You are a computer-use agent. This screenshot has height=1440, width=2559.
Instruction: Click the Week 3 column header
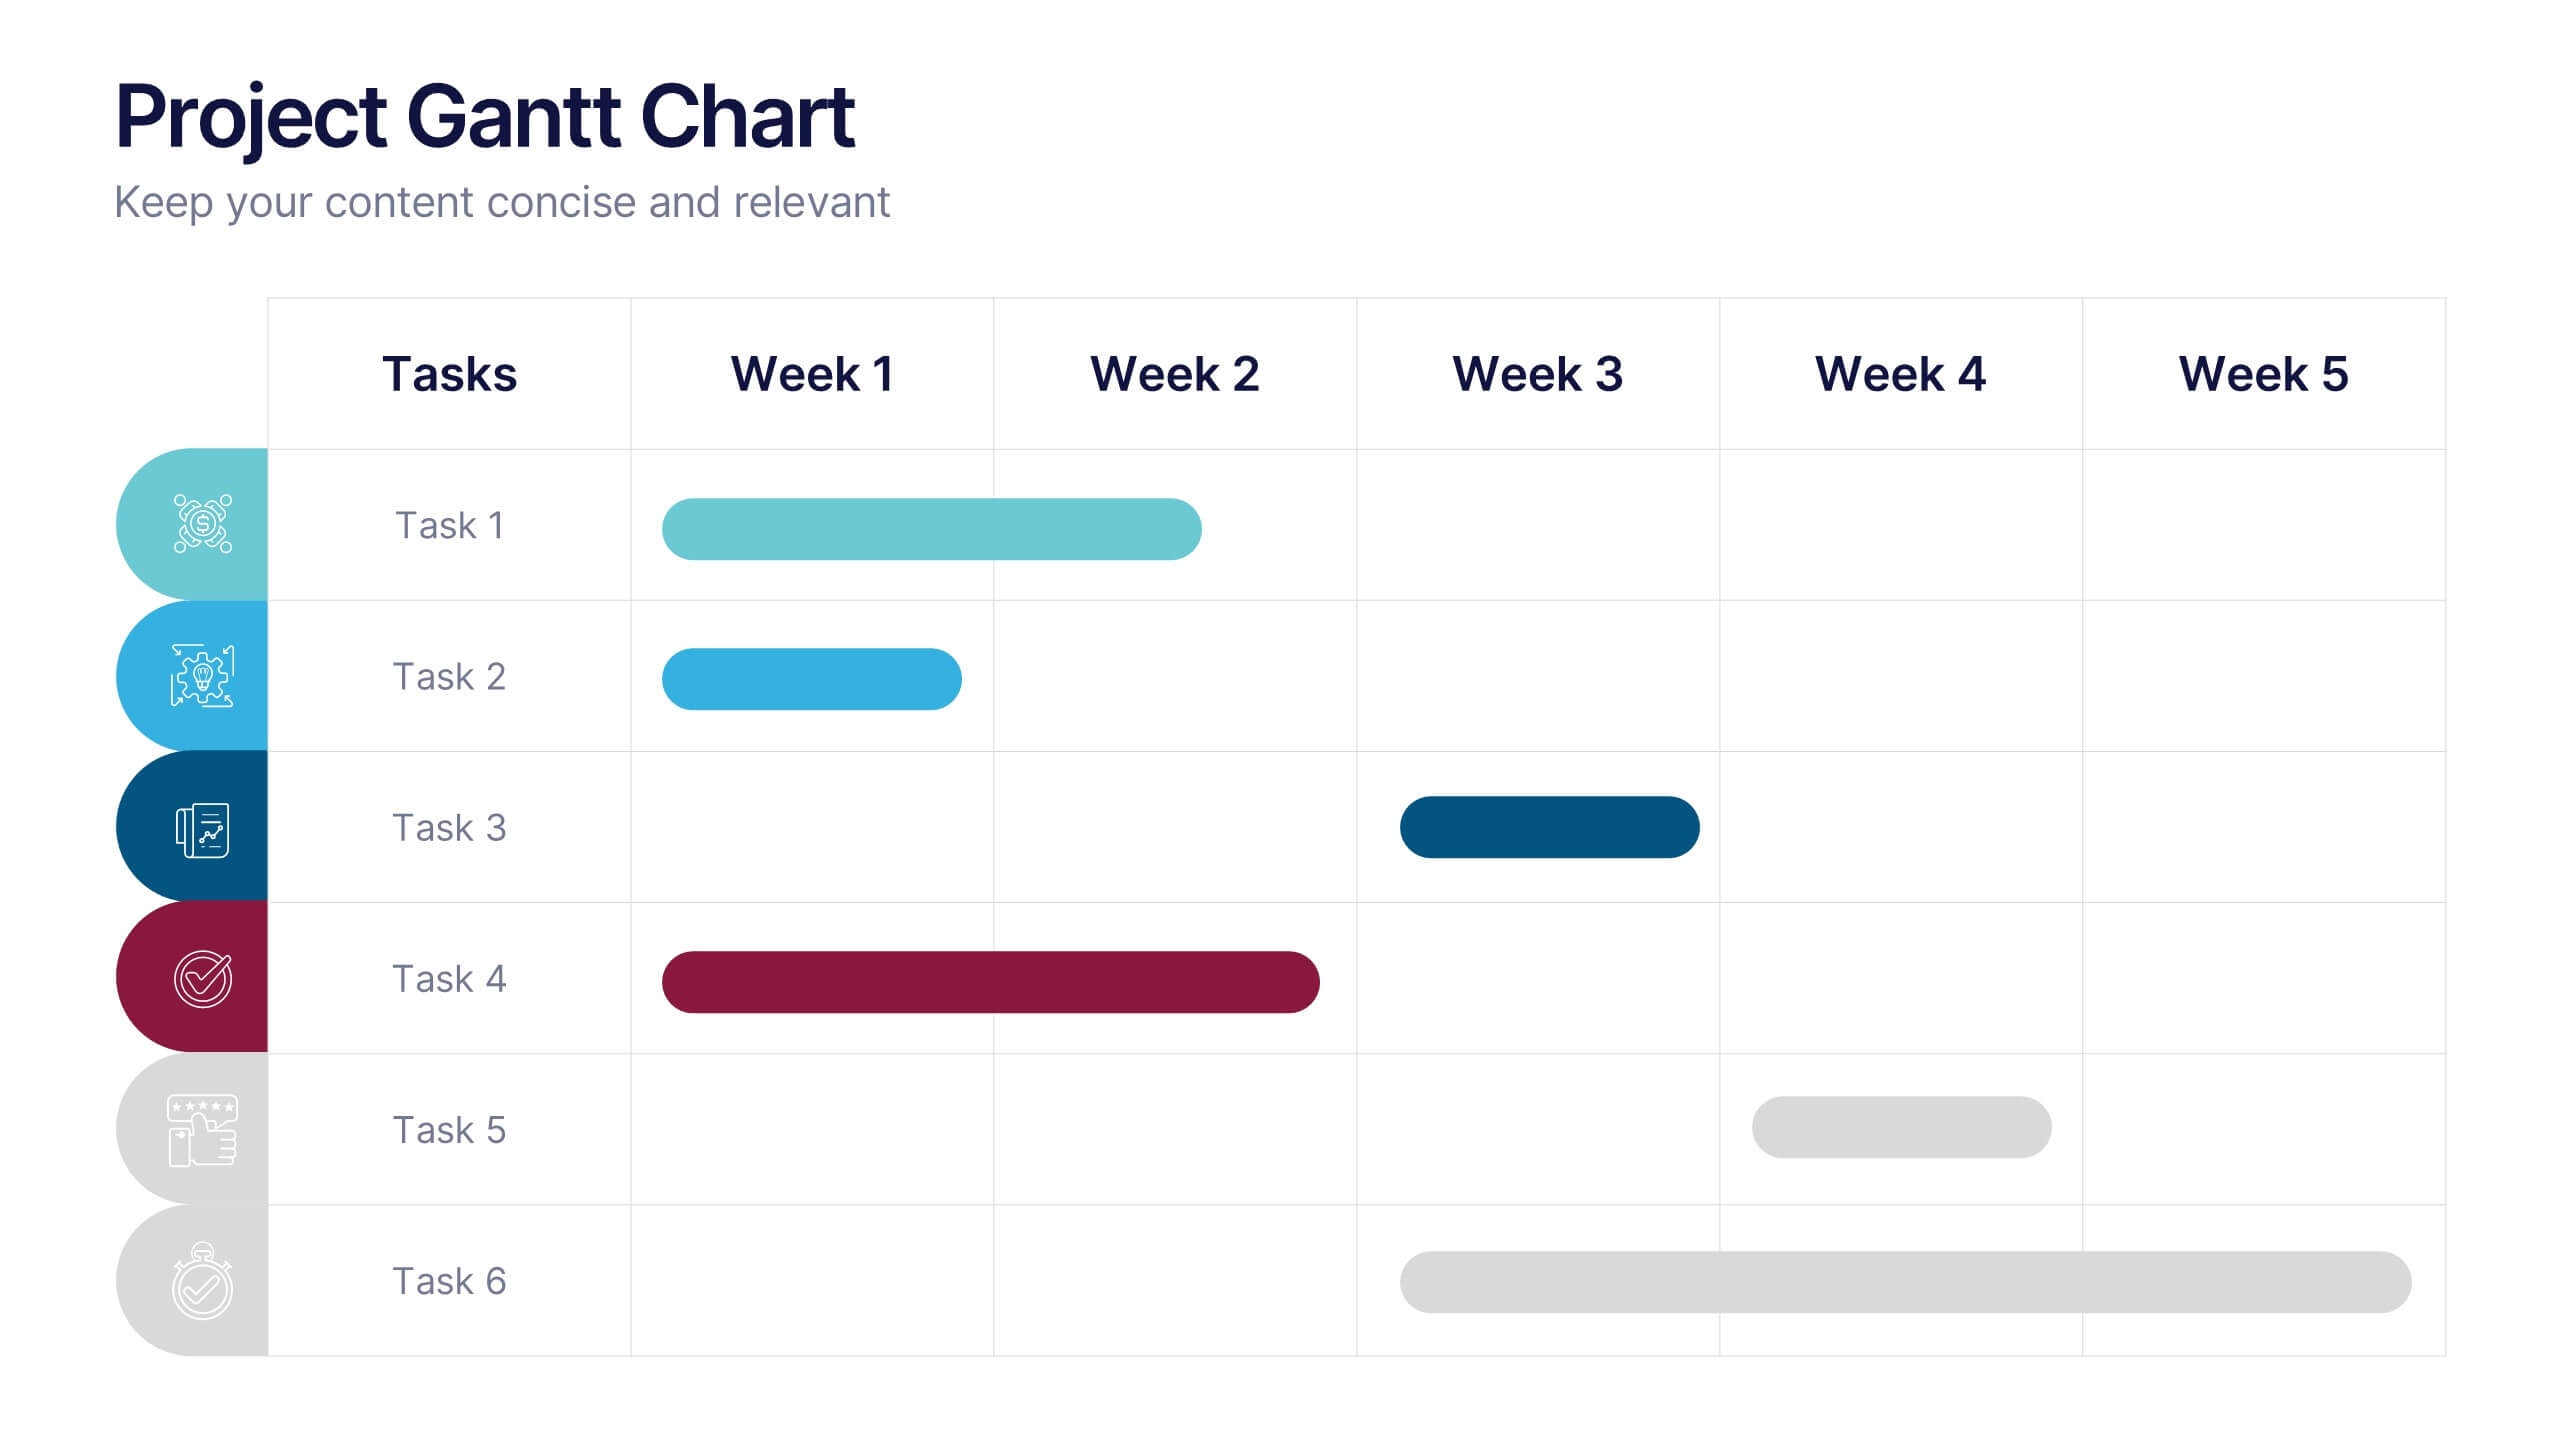pyautogui.click(x=1537, y=374)
